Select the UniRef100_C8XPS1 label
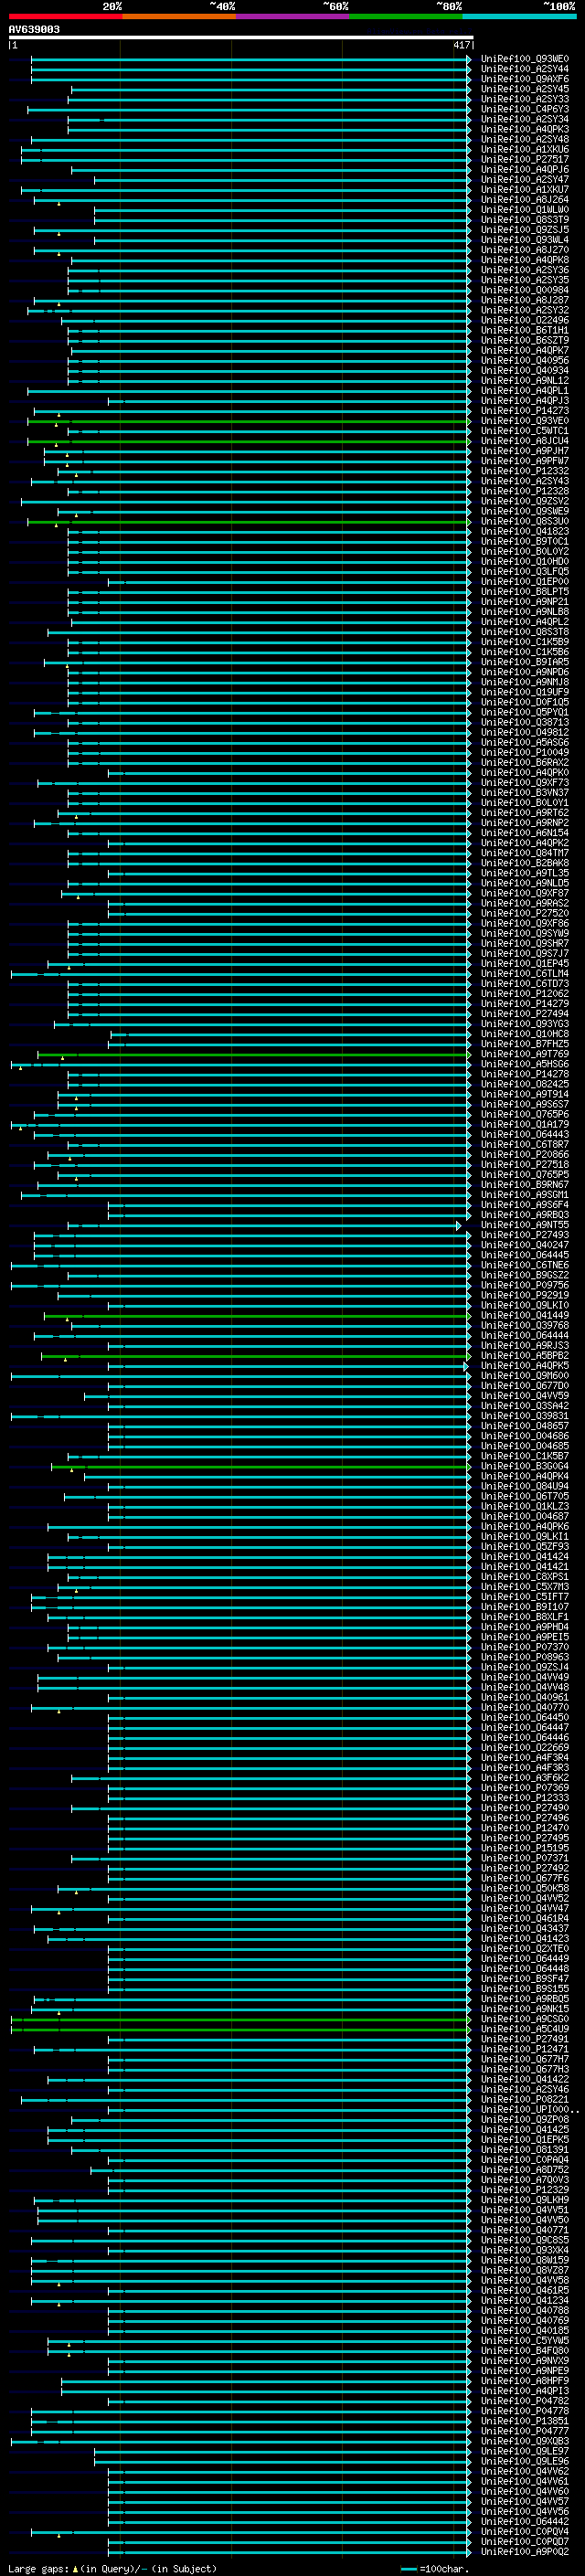This screenshot has width=585, height=2576. [524, 1577]
